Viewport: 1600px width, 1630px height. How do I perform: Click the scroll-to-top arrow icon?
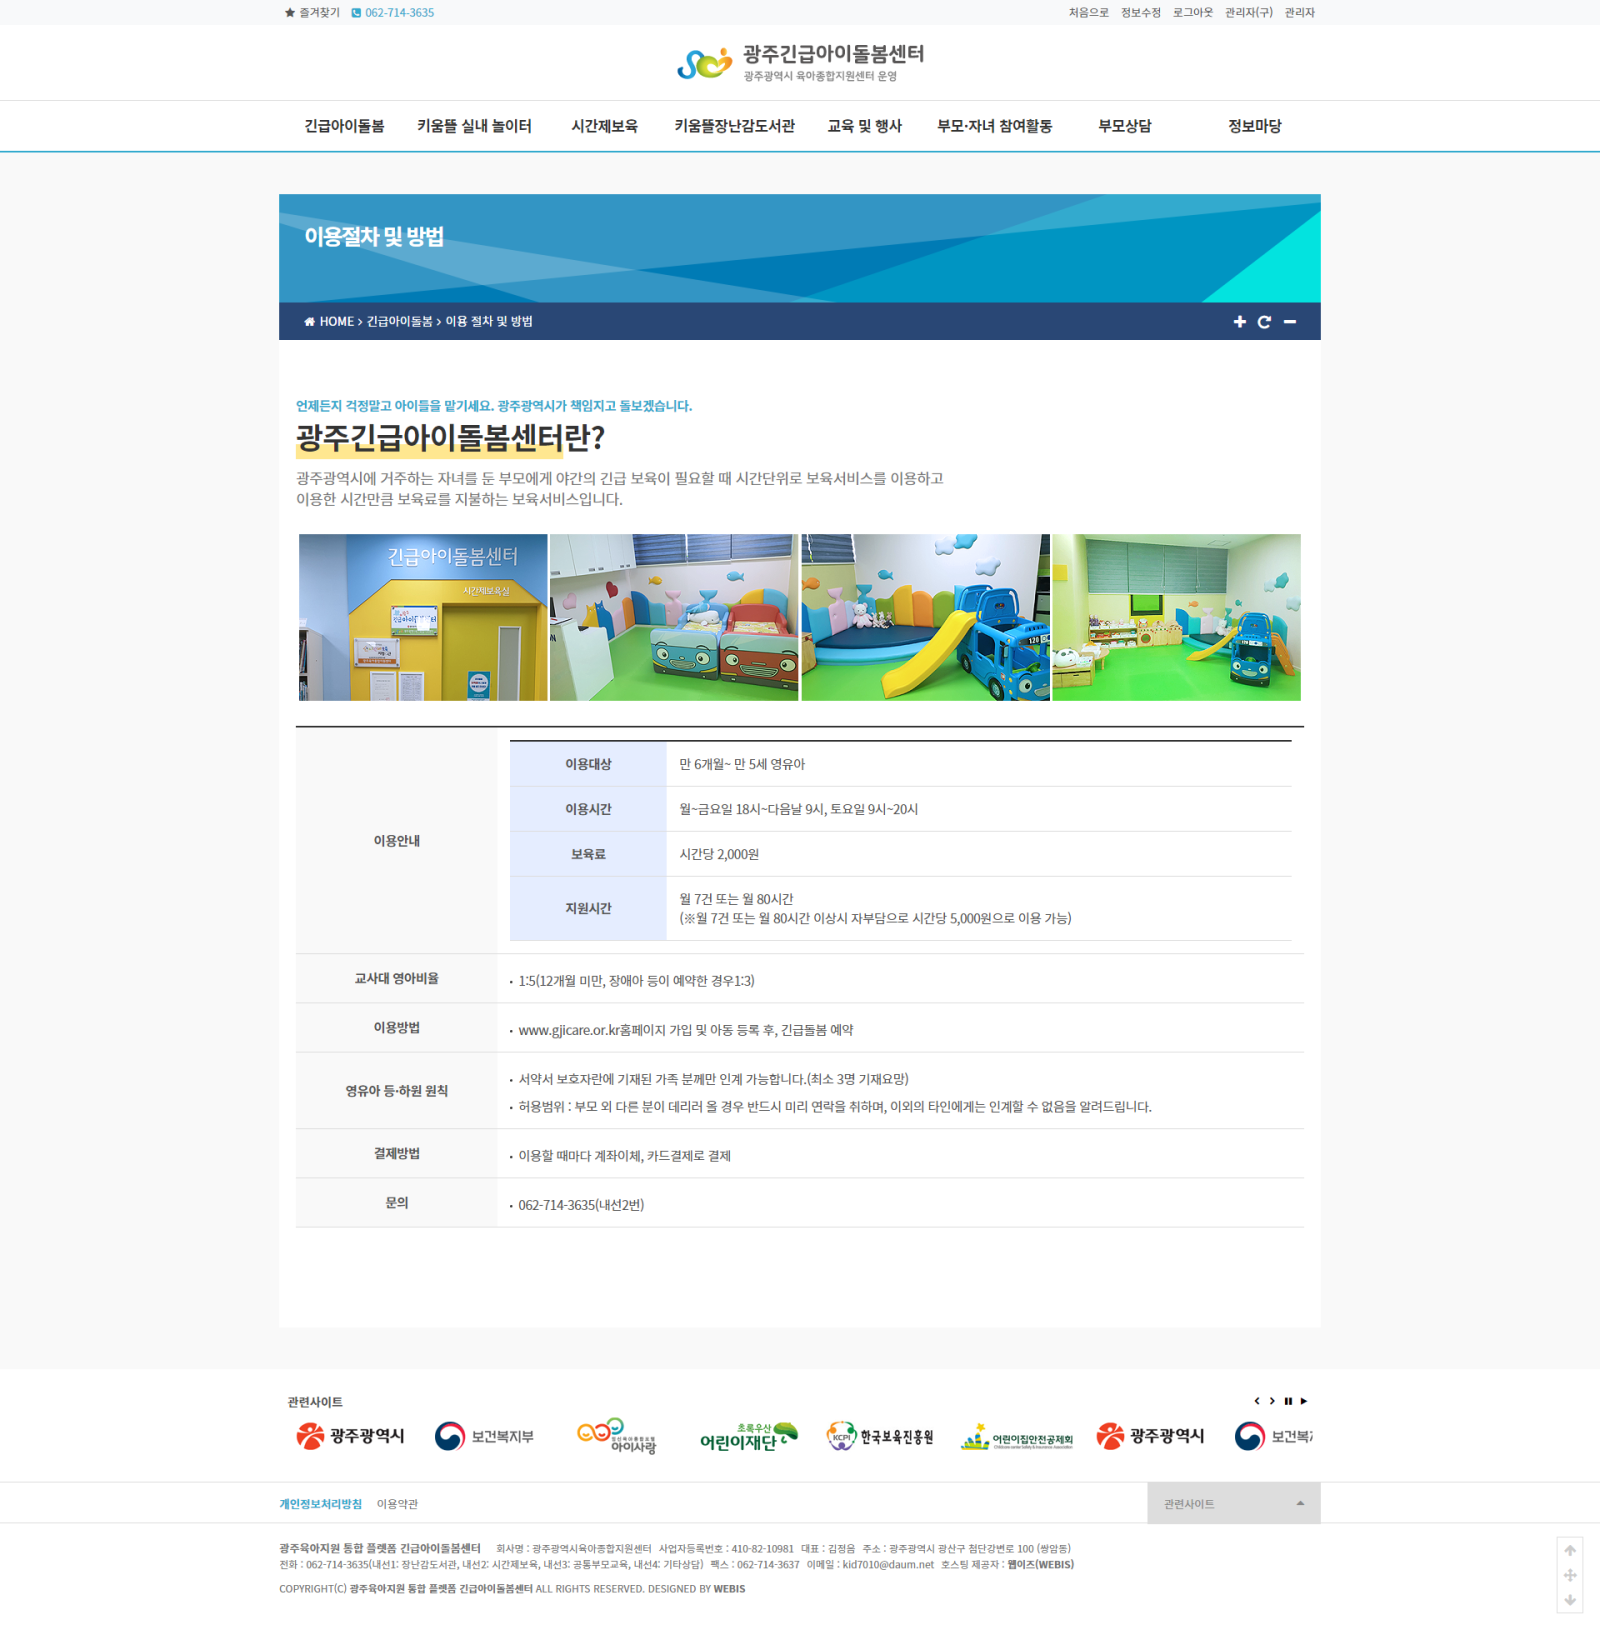1570,1550
